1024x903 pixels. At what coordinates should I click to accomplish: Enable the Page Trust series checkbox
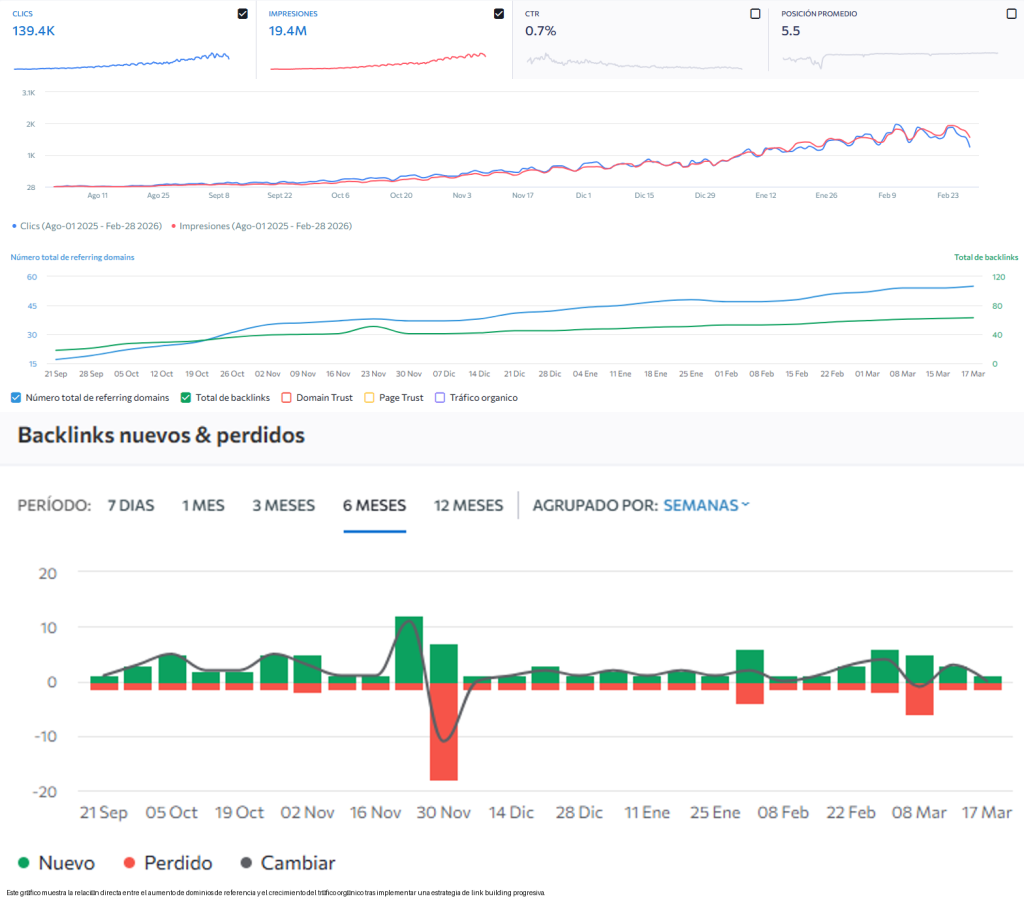pyautogui.click(x=369, y=398)
